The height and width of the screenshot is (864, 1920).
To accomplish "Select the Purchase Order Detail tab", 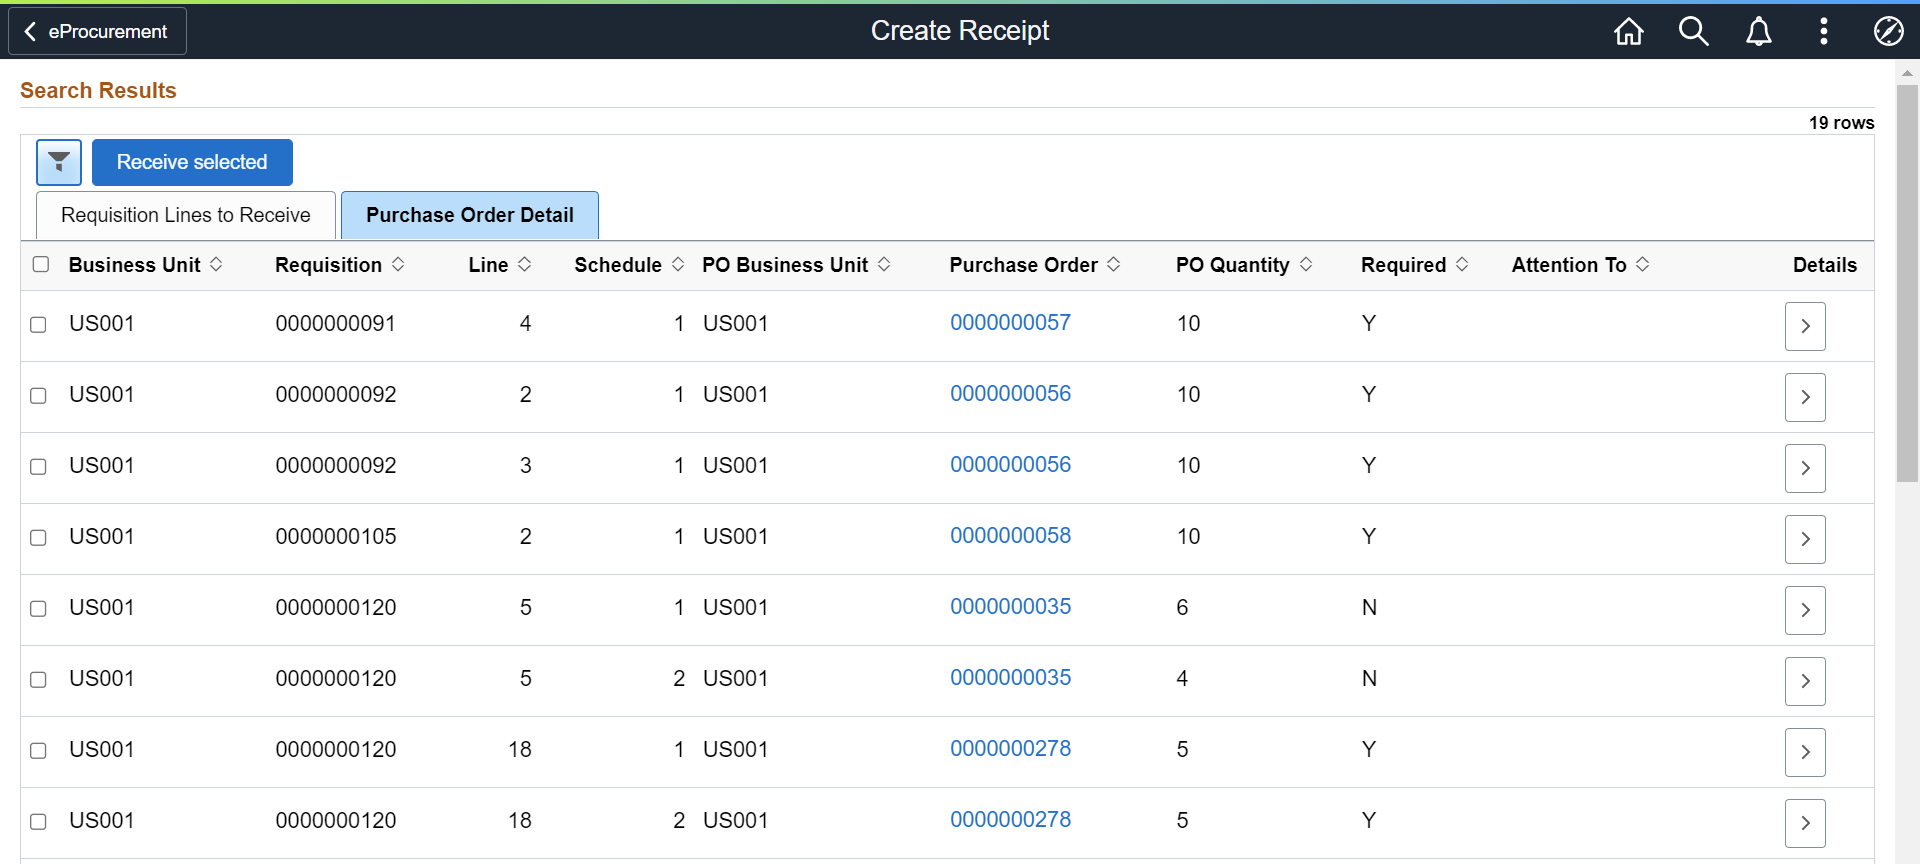I will click(470, 215).
